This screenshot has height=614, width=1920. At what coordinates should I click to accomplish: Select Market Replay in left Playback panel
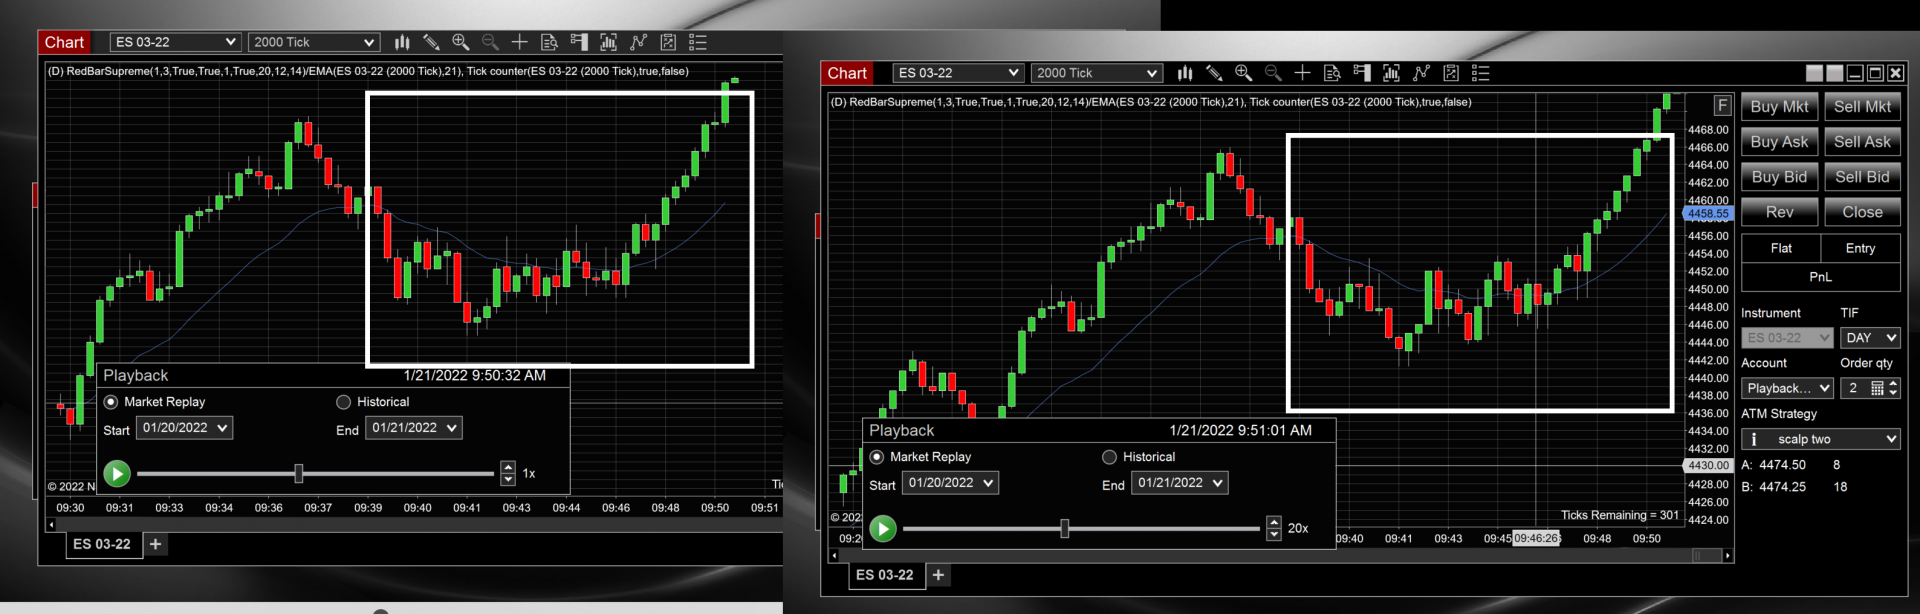click(111, 402)
